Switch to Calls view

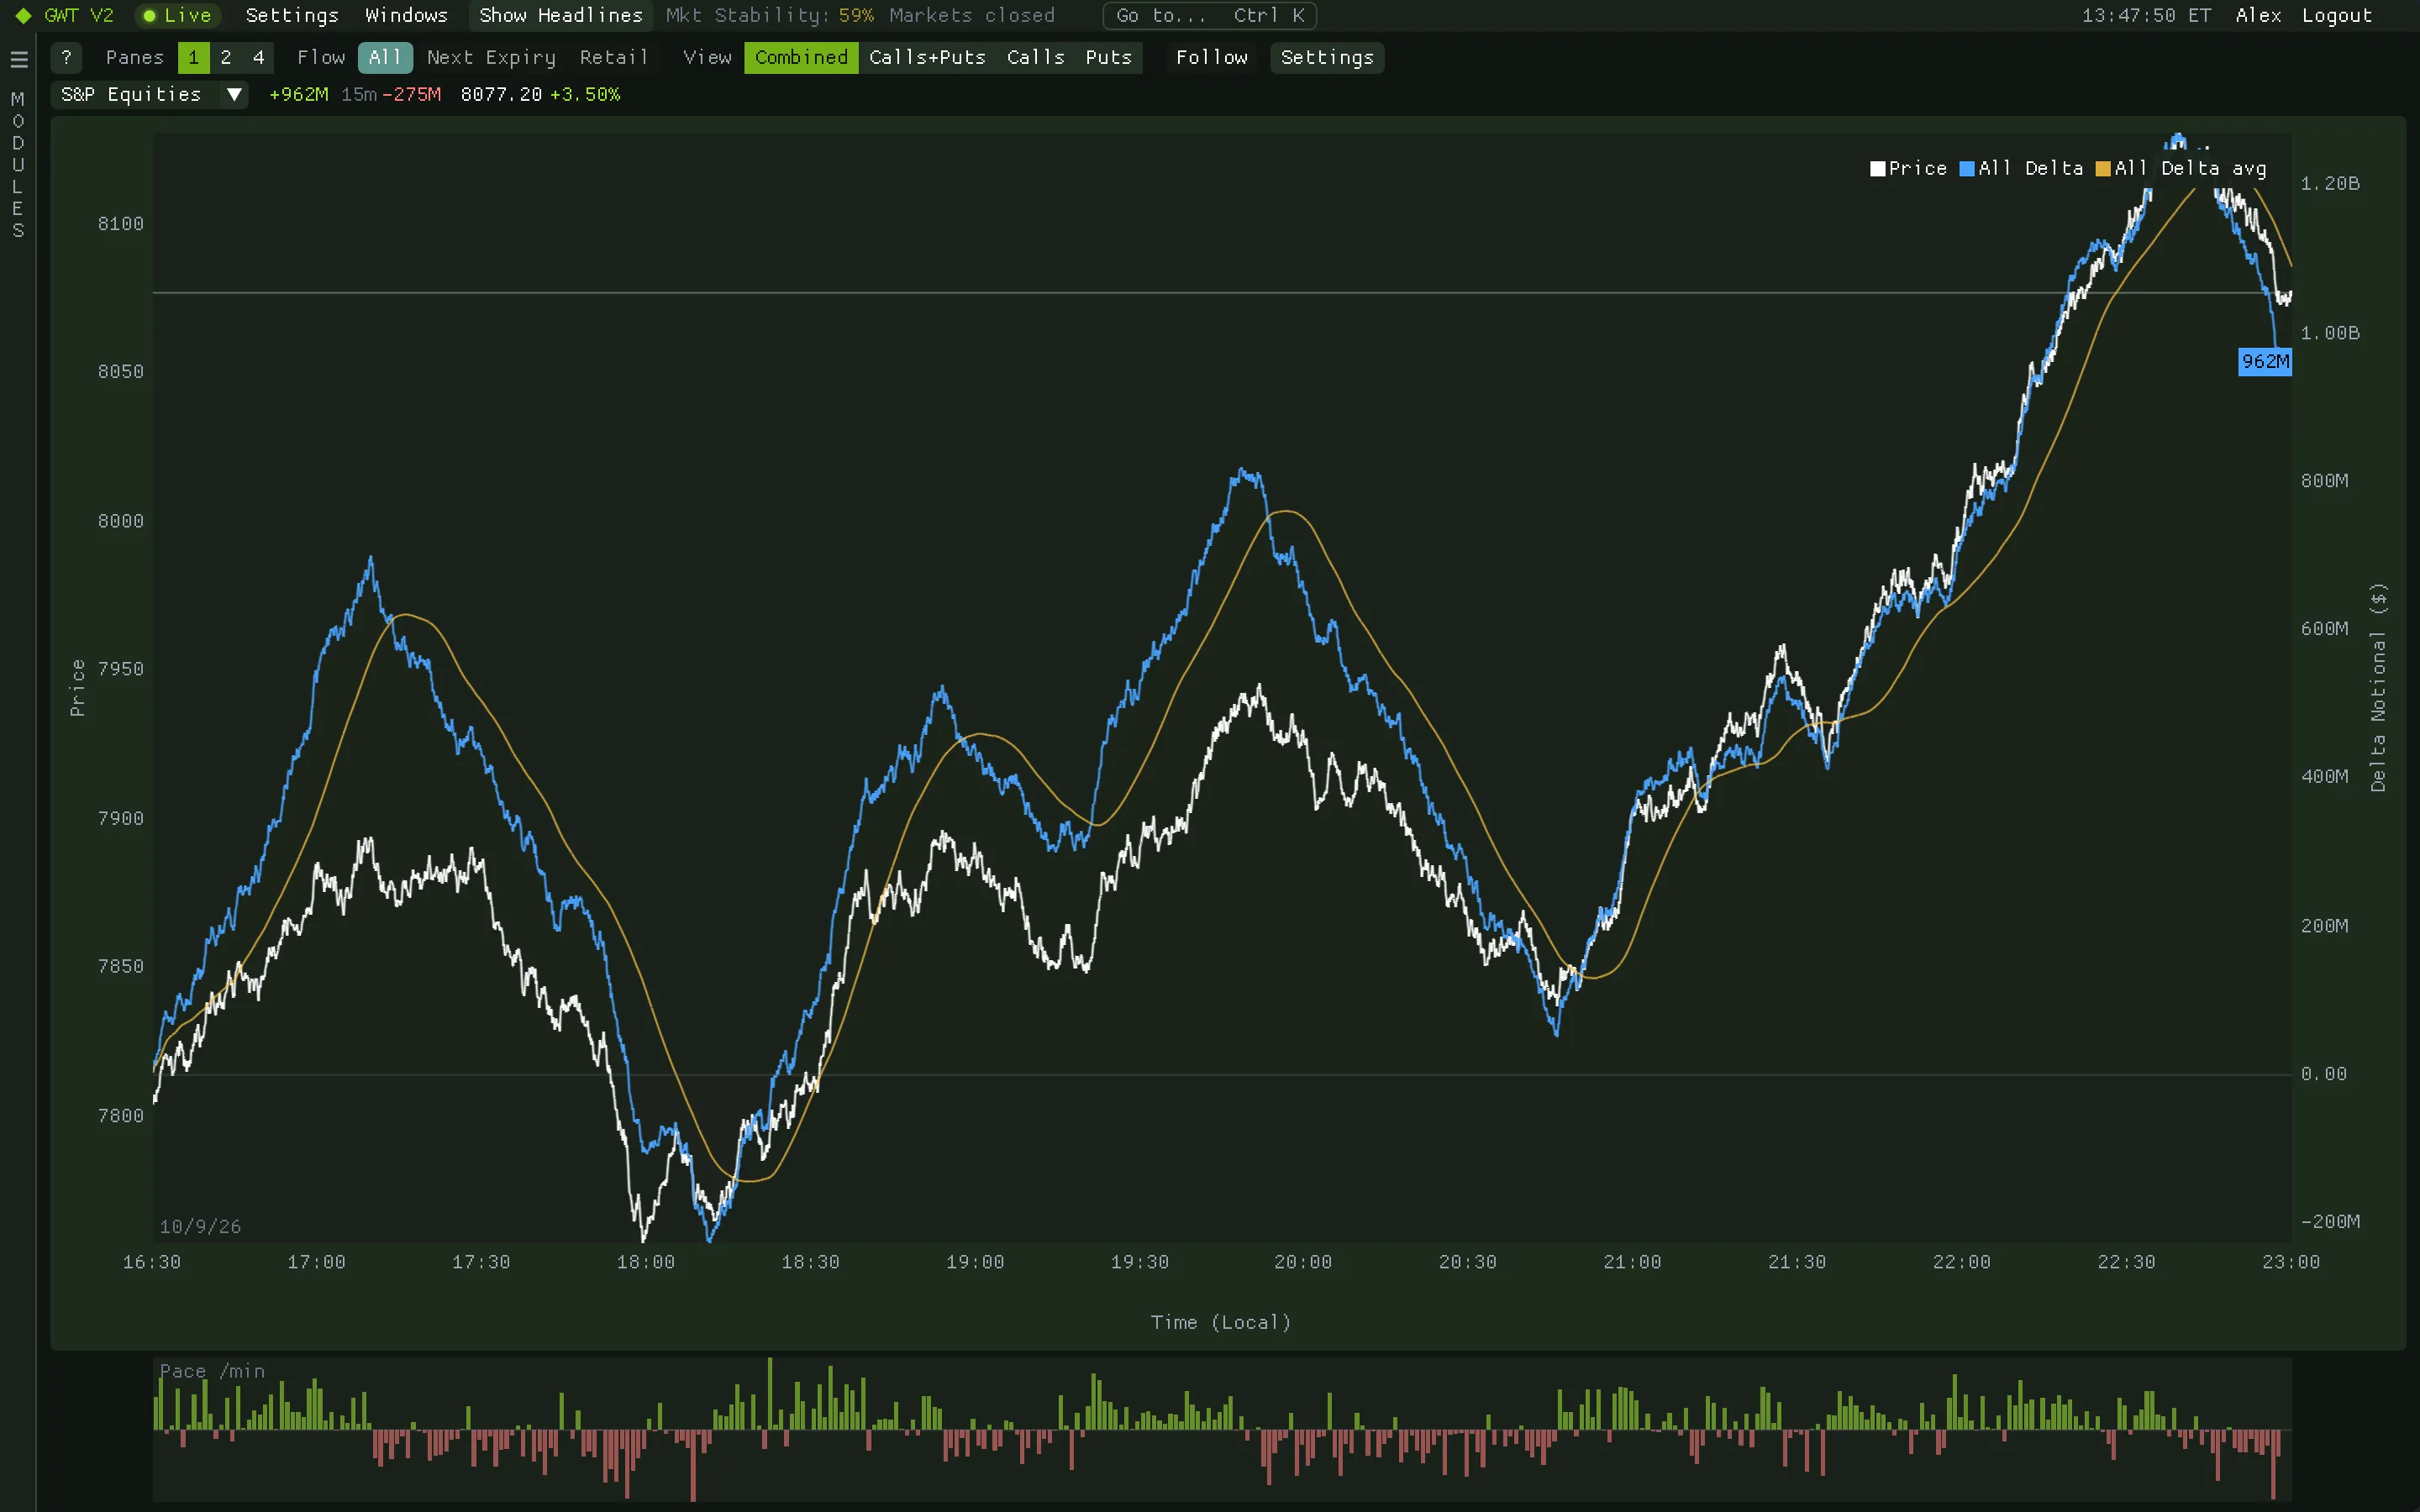click(x=1036, y=57)
